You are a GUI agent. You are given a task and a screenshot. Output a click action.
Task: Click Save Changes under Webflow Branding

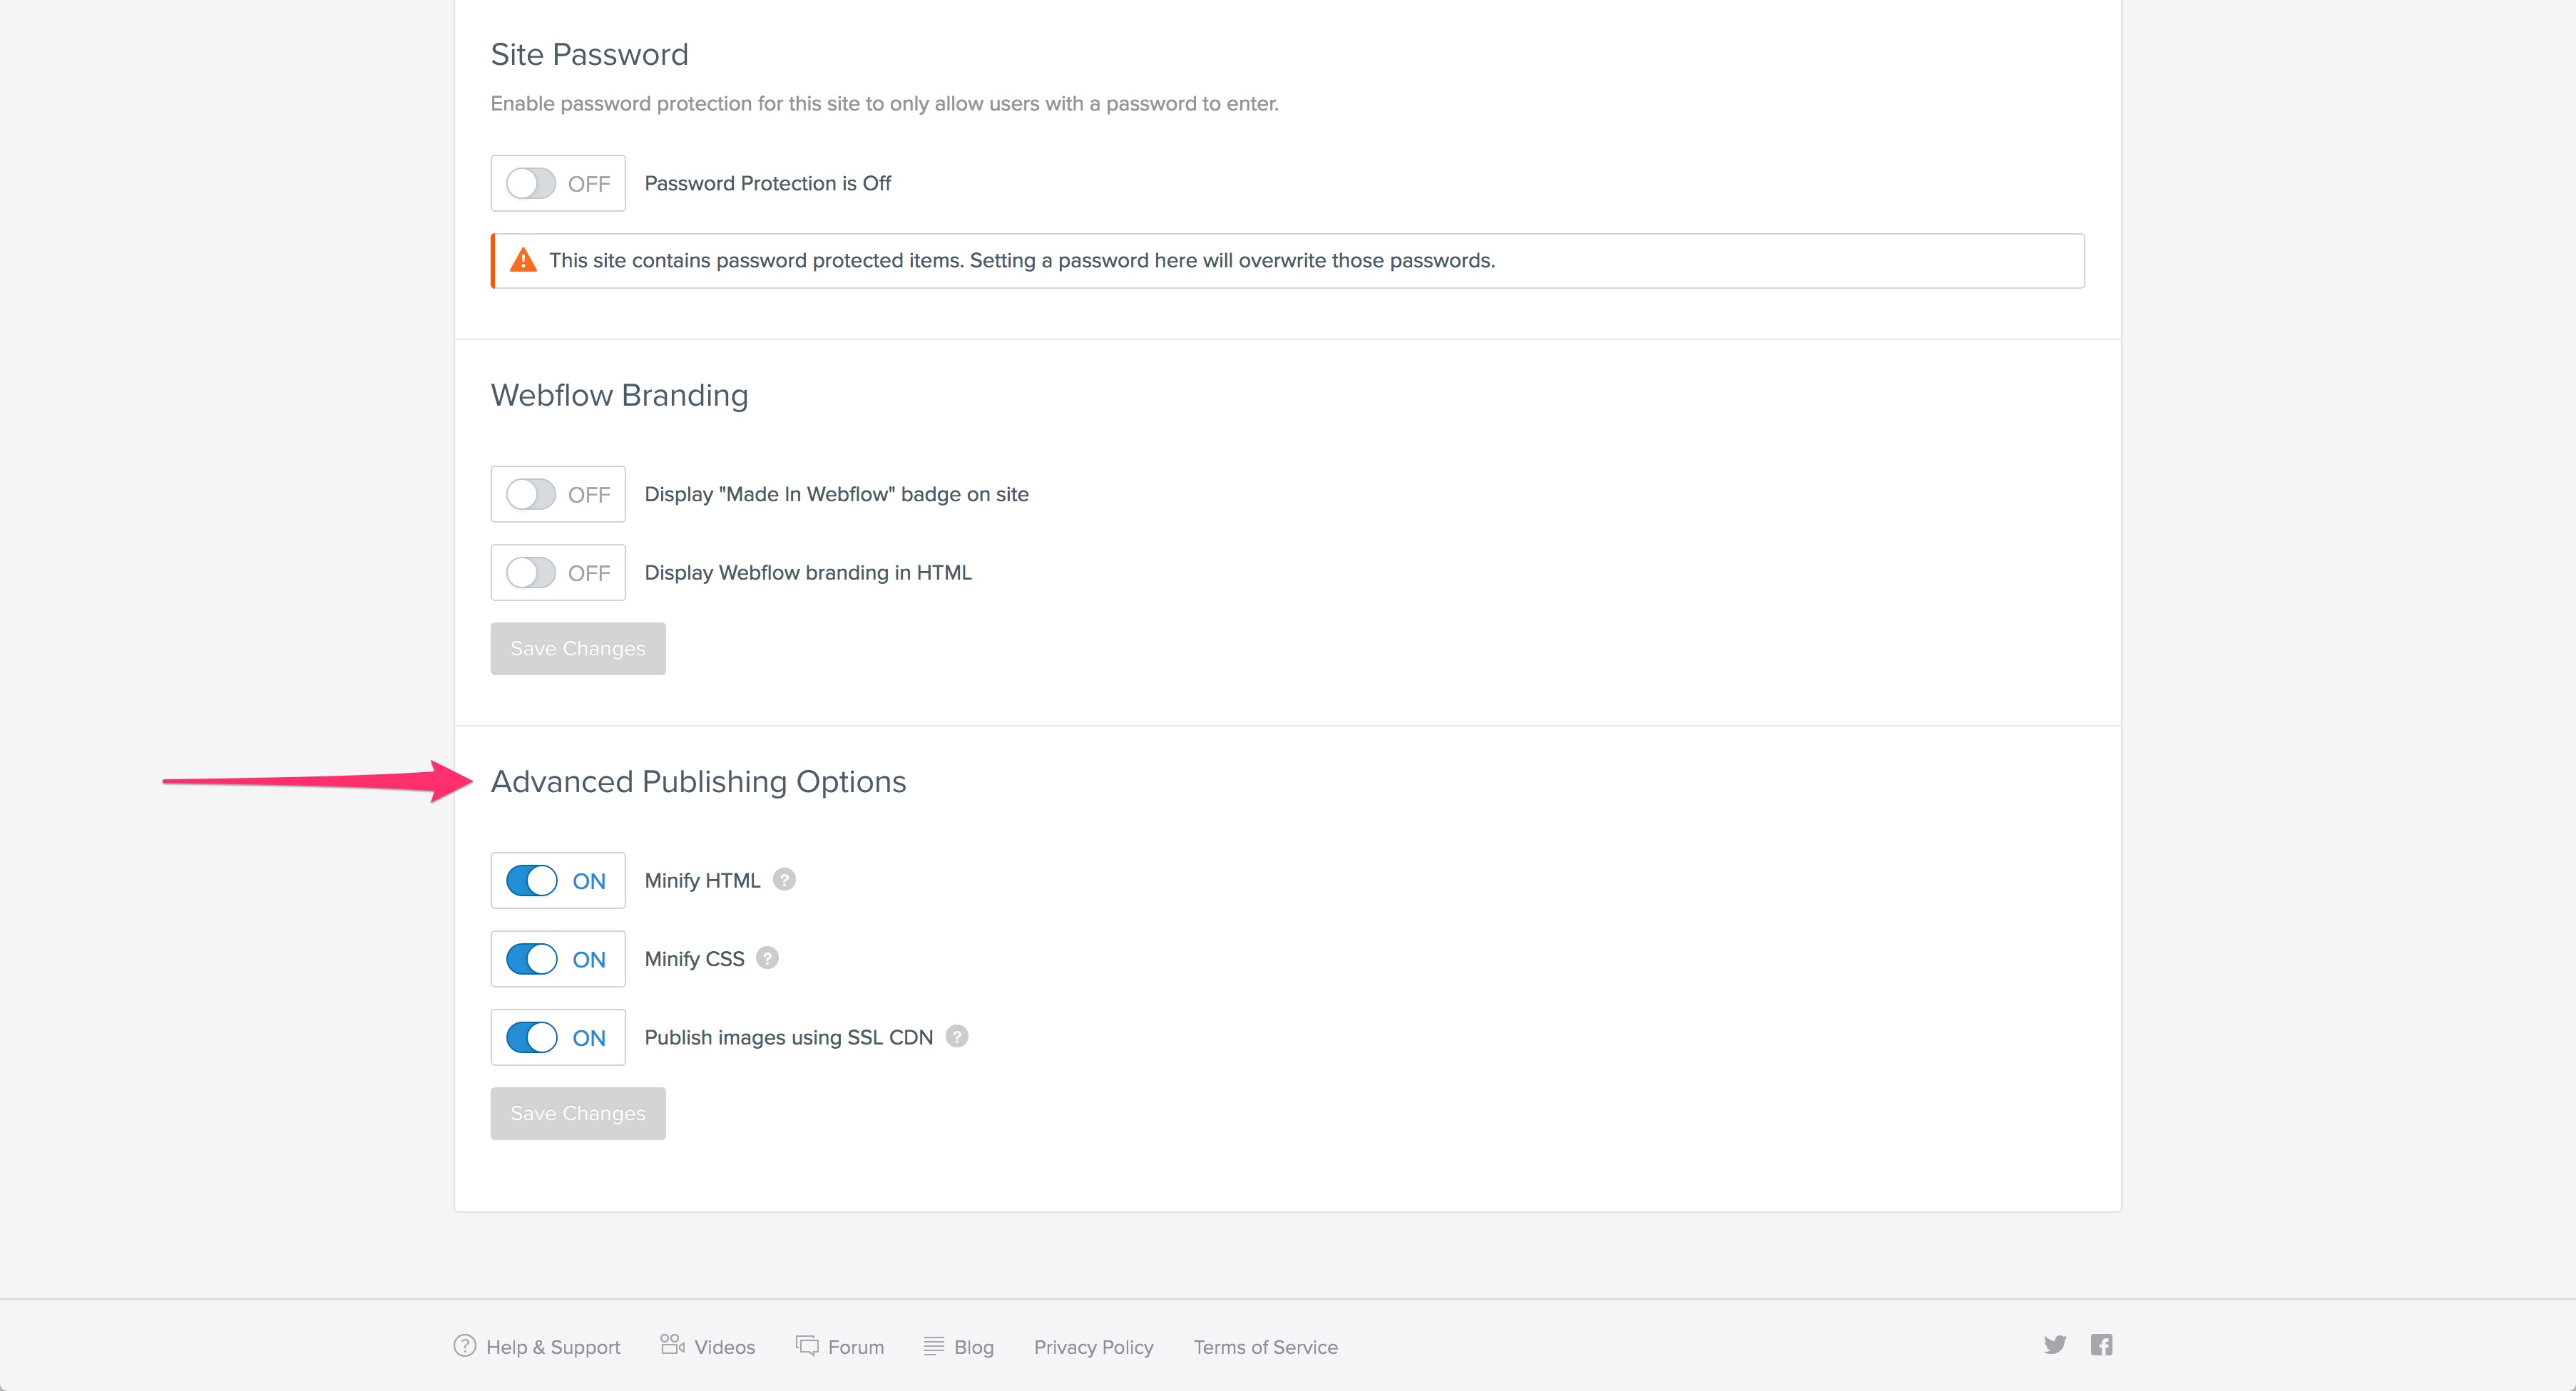578,649
